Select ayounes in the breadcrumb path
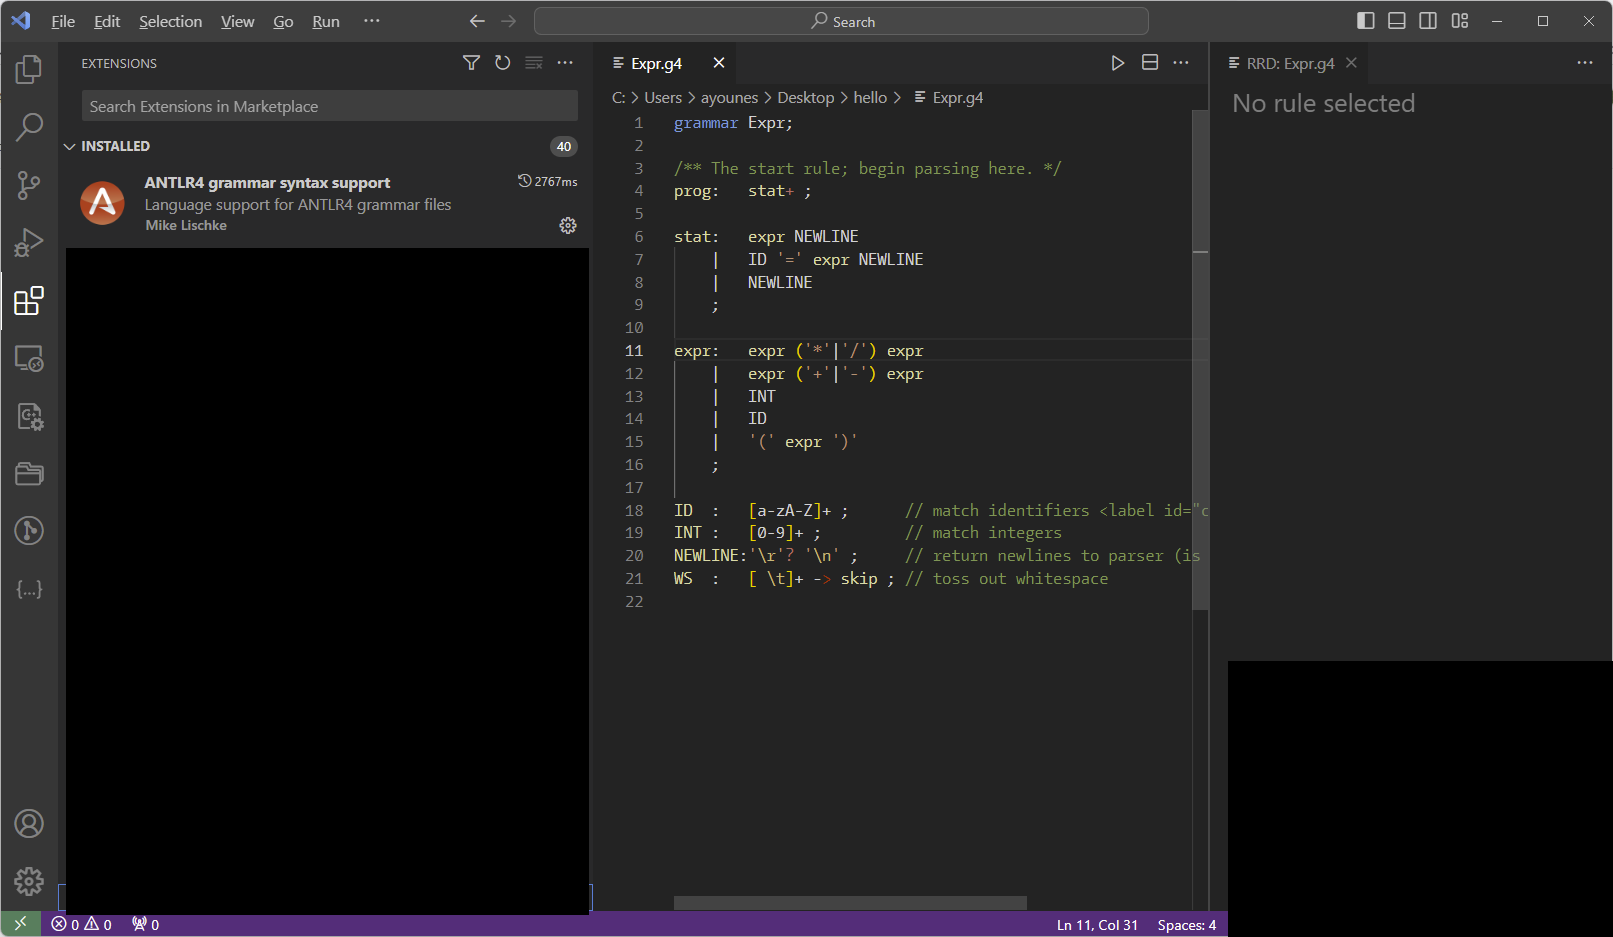1613x937 pixels. click(729, 97)
